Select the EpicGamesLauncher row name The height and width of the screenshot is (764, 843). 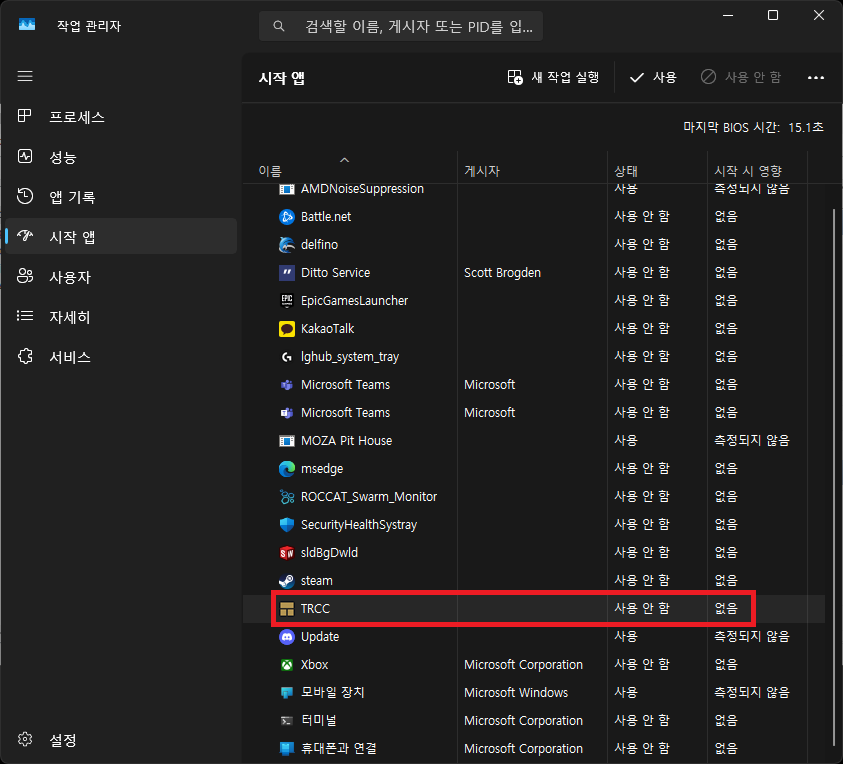(x=354, y=301)
